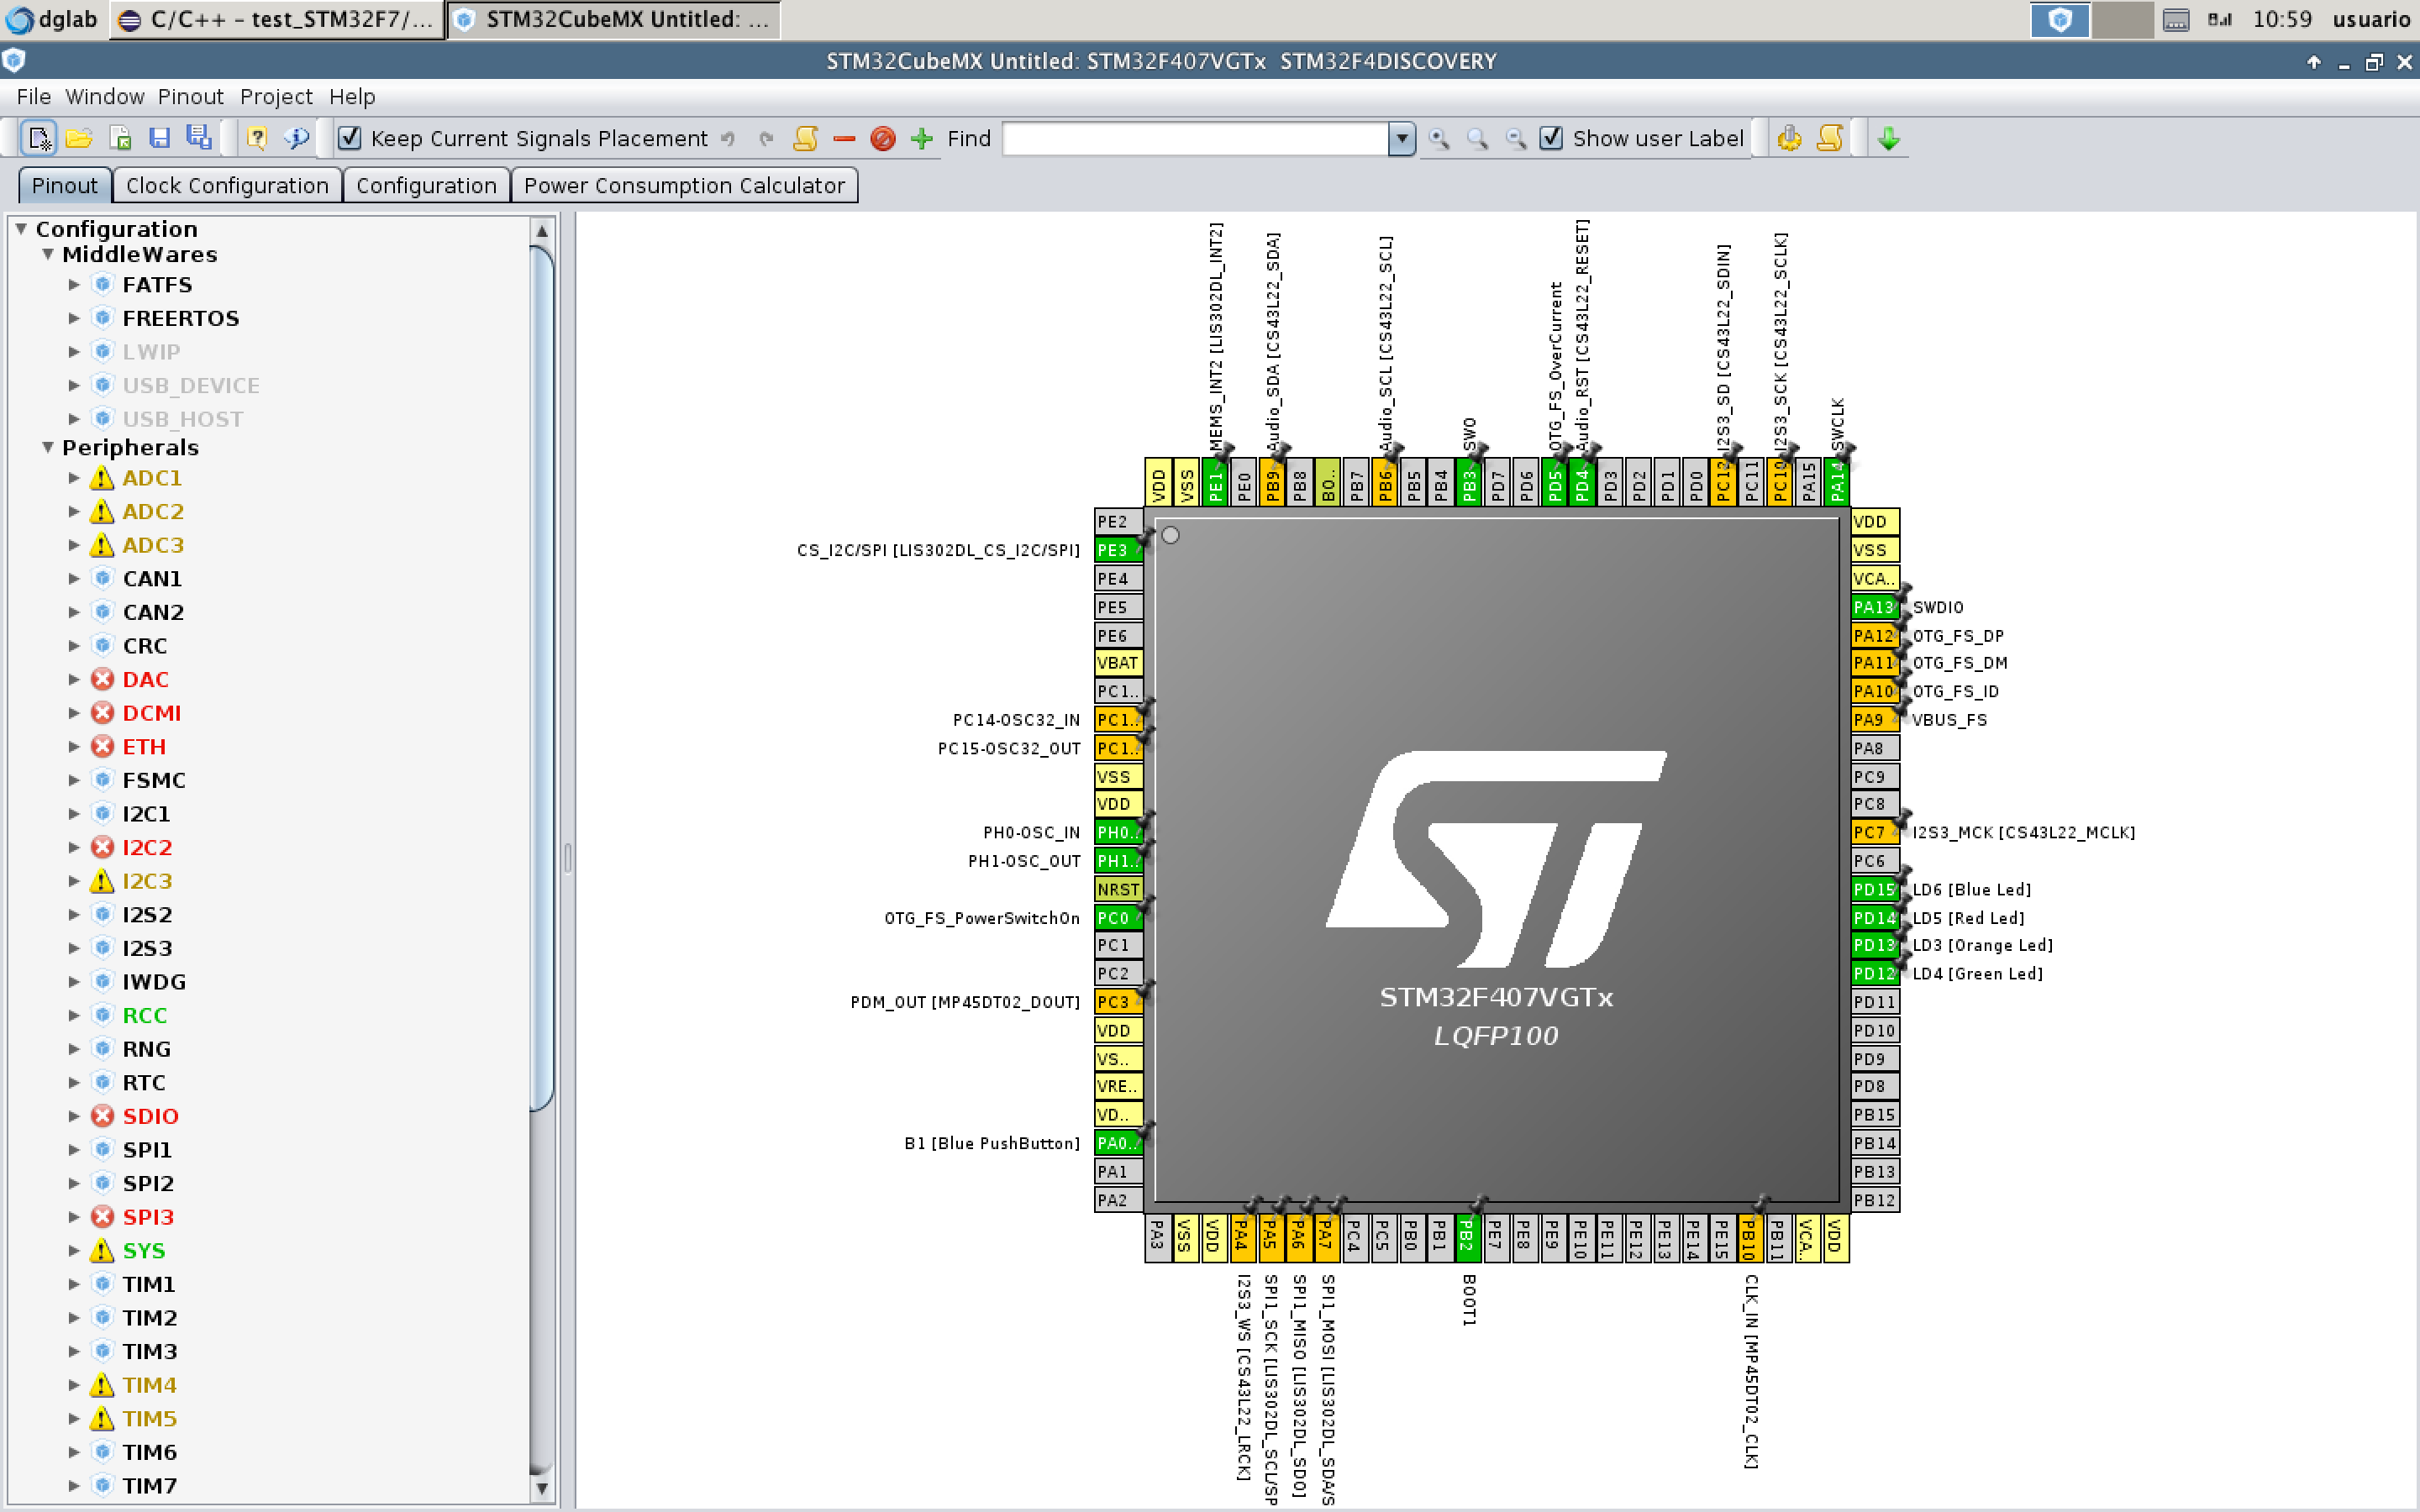
Task: Click the Save Project As icon
Action: pyautogui.click(x=199, y=138)
